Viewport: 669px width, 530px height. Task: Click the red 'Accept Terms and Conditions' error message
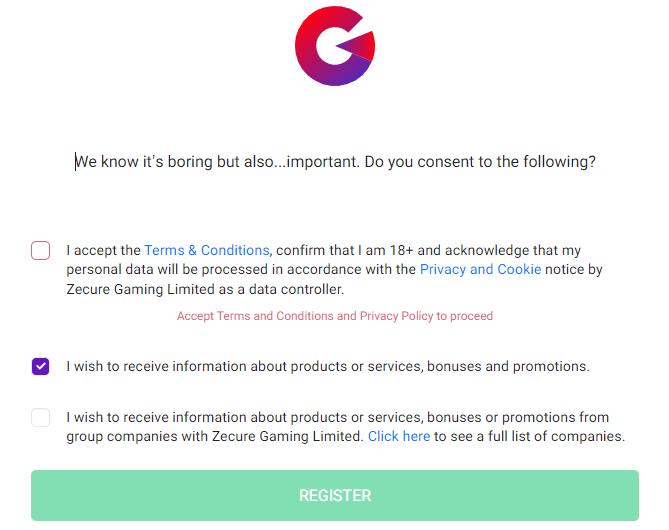(x=335, y=316)
